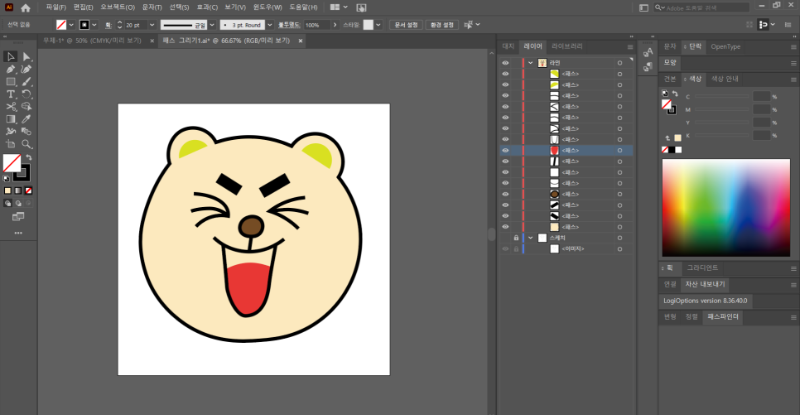Screen dimensions: 800x415
Task: Select the Shape Builder tool
Action: (x=27, y=107)
